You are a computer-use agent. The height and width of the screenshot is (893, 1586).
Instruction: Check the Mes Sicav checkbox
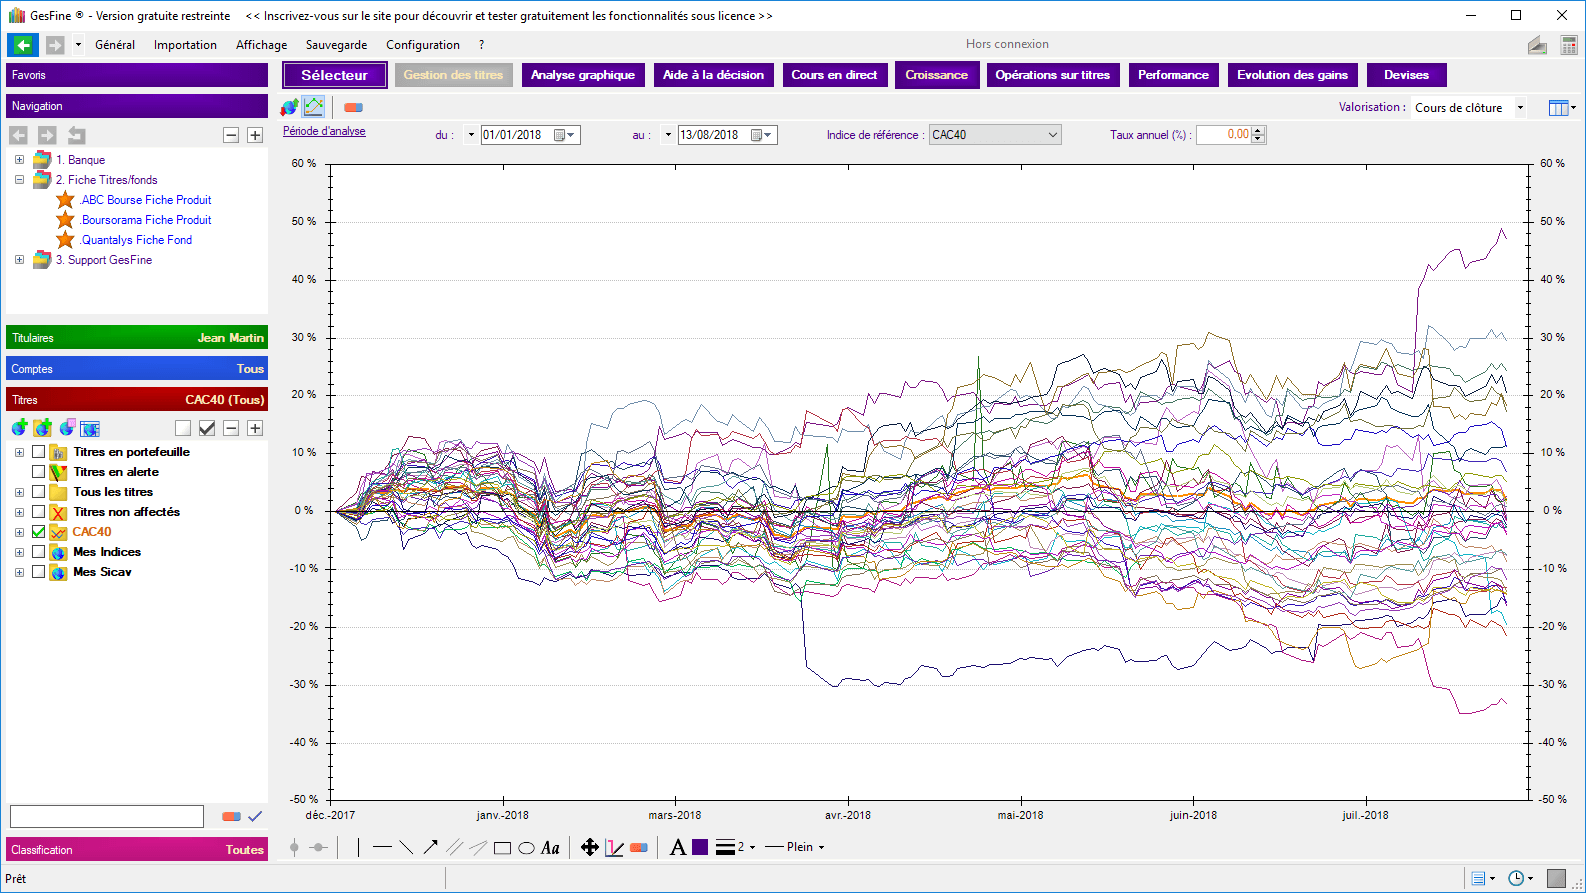pyautogui.click(x=39, y=572)
